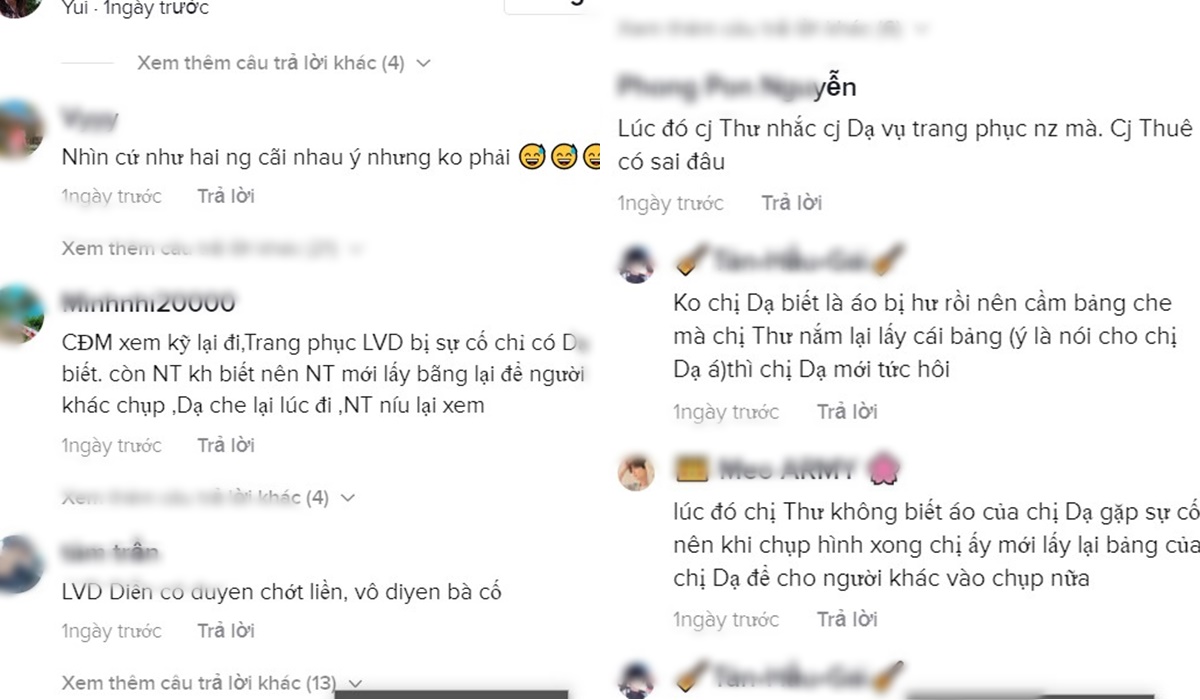Click Trả lời under 'Ko chị Dạ biết' comment

(846, 411)
